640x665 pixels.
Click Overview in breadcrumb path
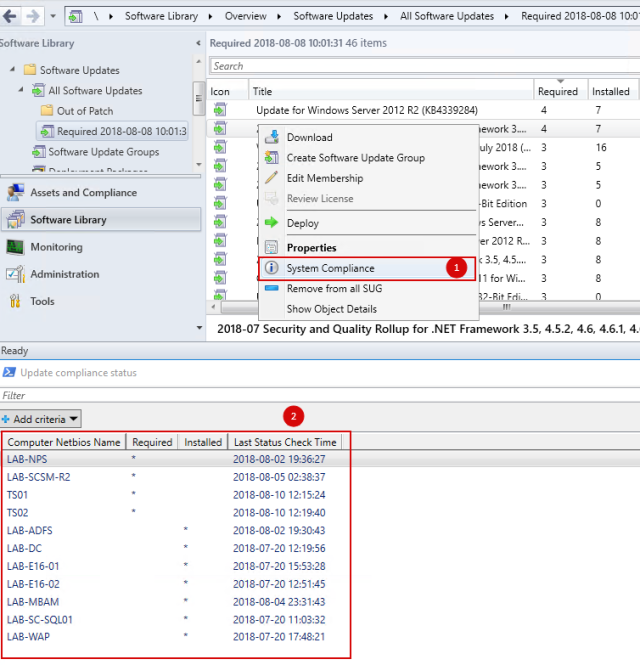click(x=246, y=16)
